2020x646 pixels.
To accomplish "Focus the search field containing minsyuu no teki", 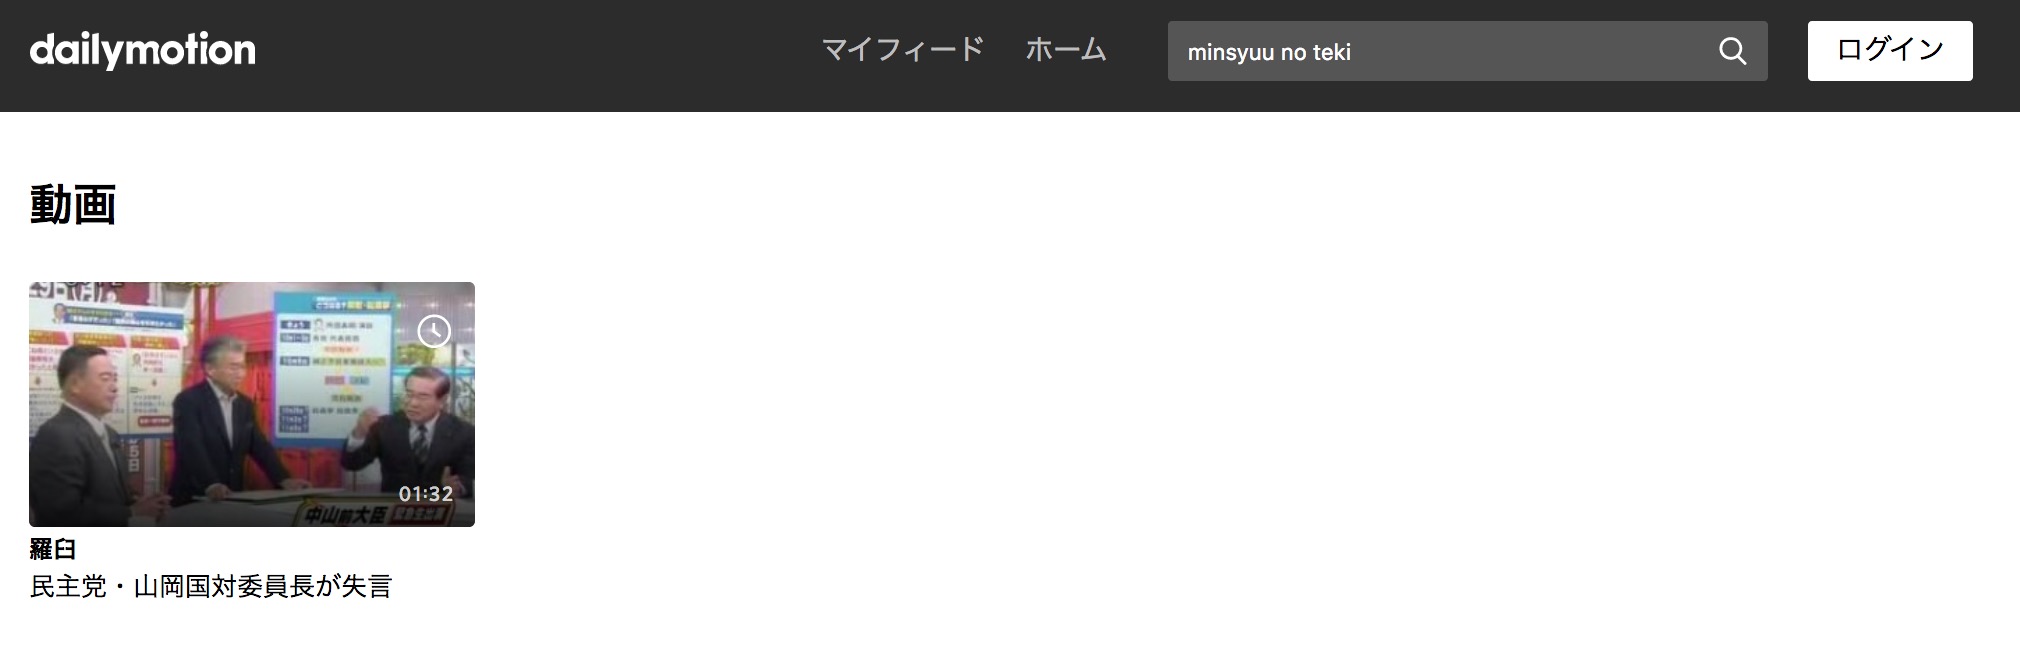I will pos(1467,51).
